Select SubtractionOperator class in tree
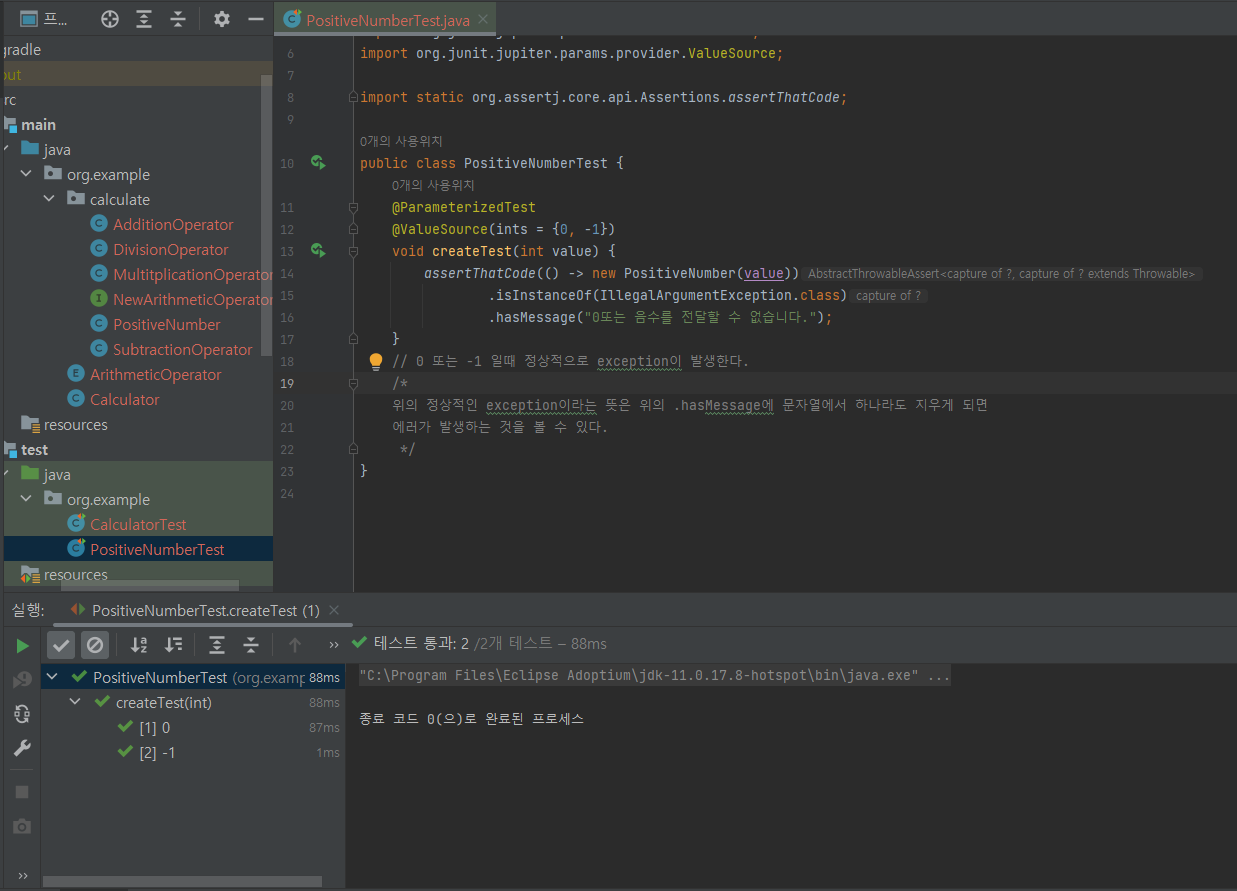Image resolution: width=1237 pixels, height=891 pixels. tap(171, 350)
